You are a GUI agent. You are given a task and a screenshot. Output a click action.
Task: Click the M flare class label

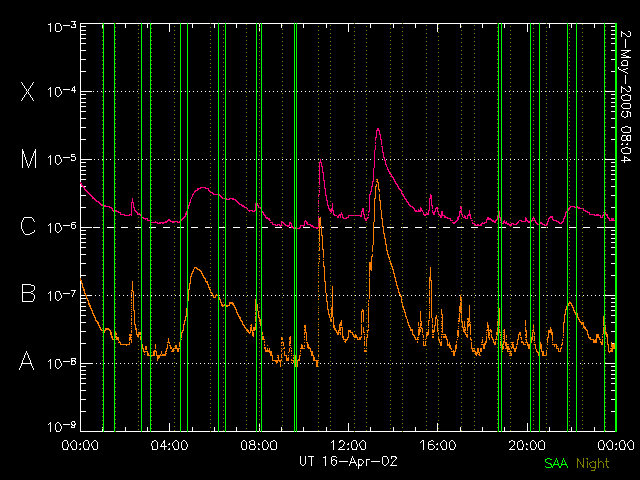point(29,159)
